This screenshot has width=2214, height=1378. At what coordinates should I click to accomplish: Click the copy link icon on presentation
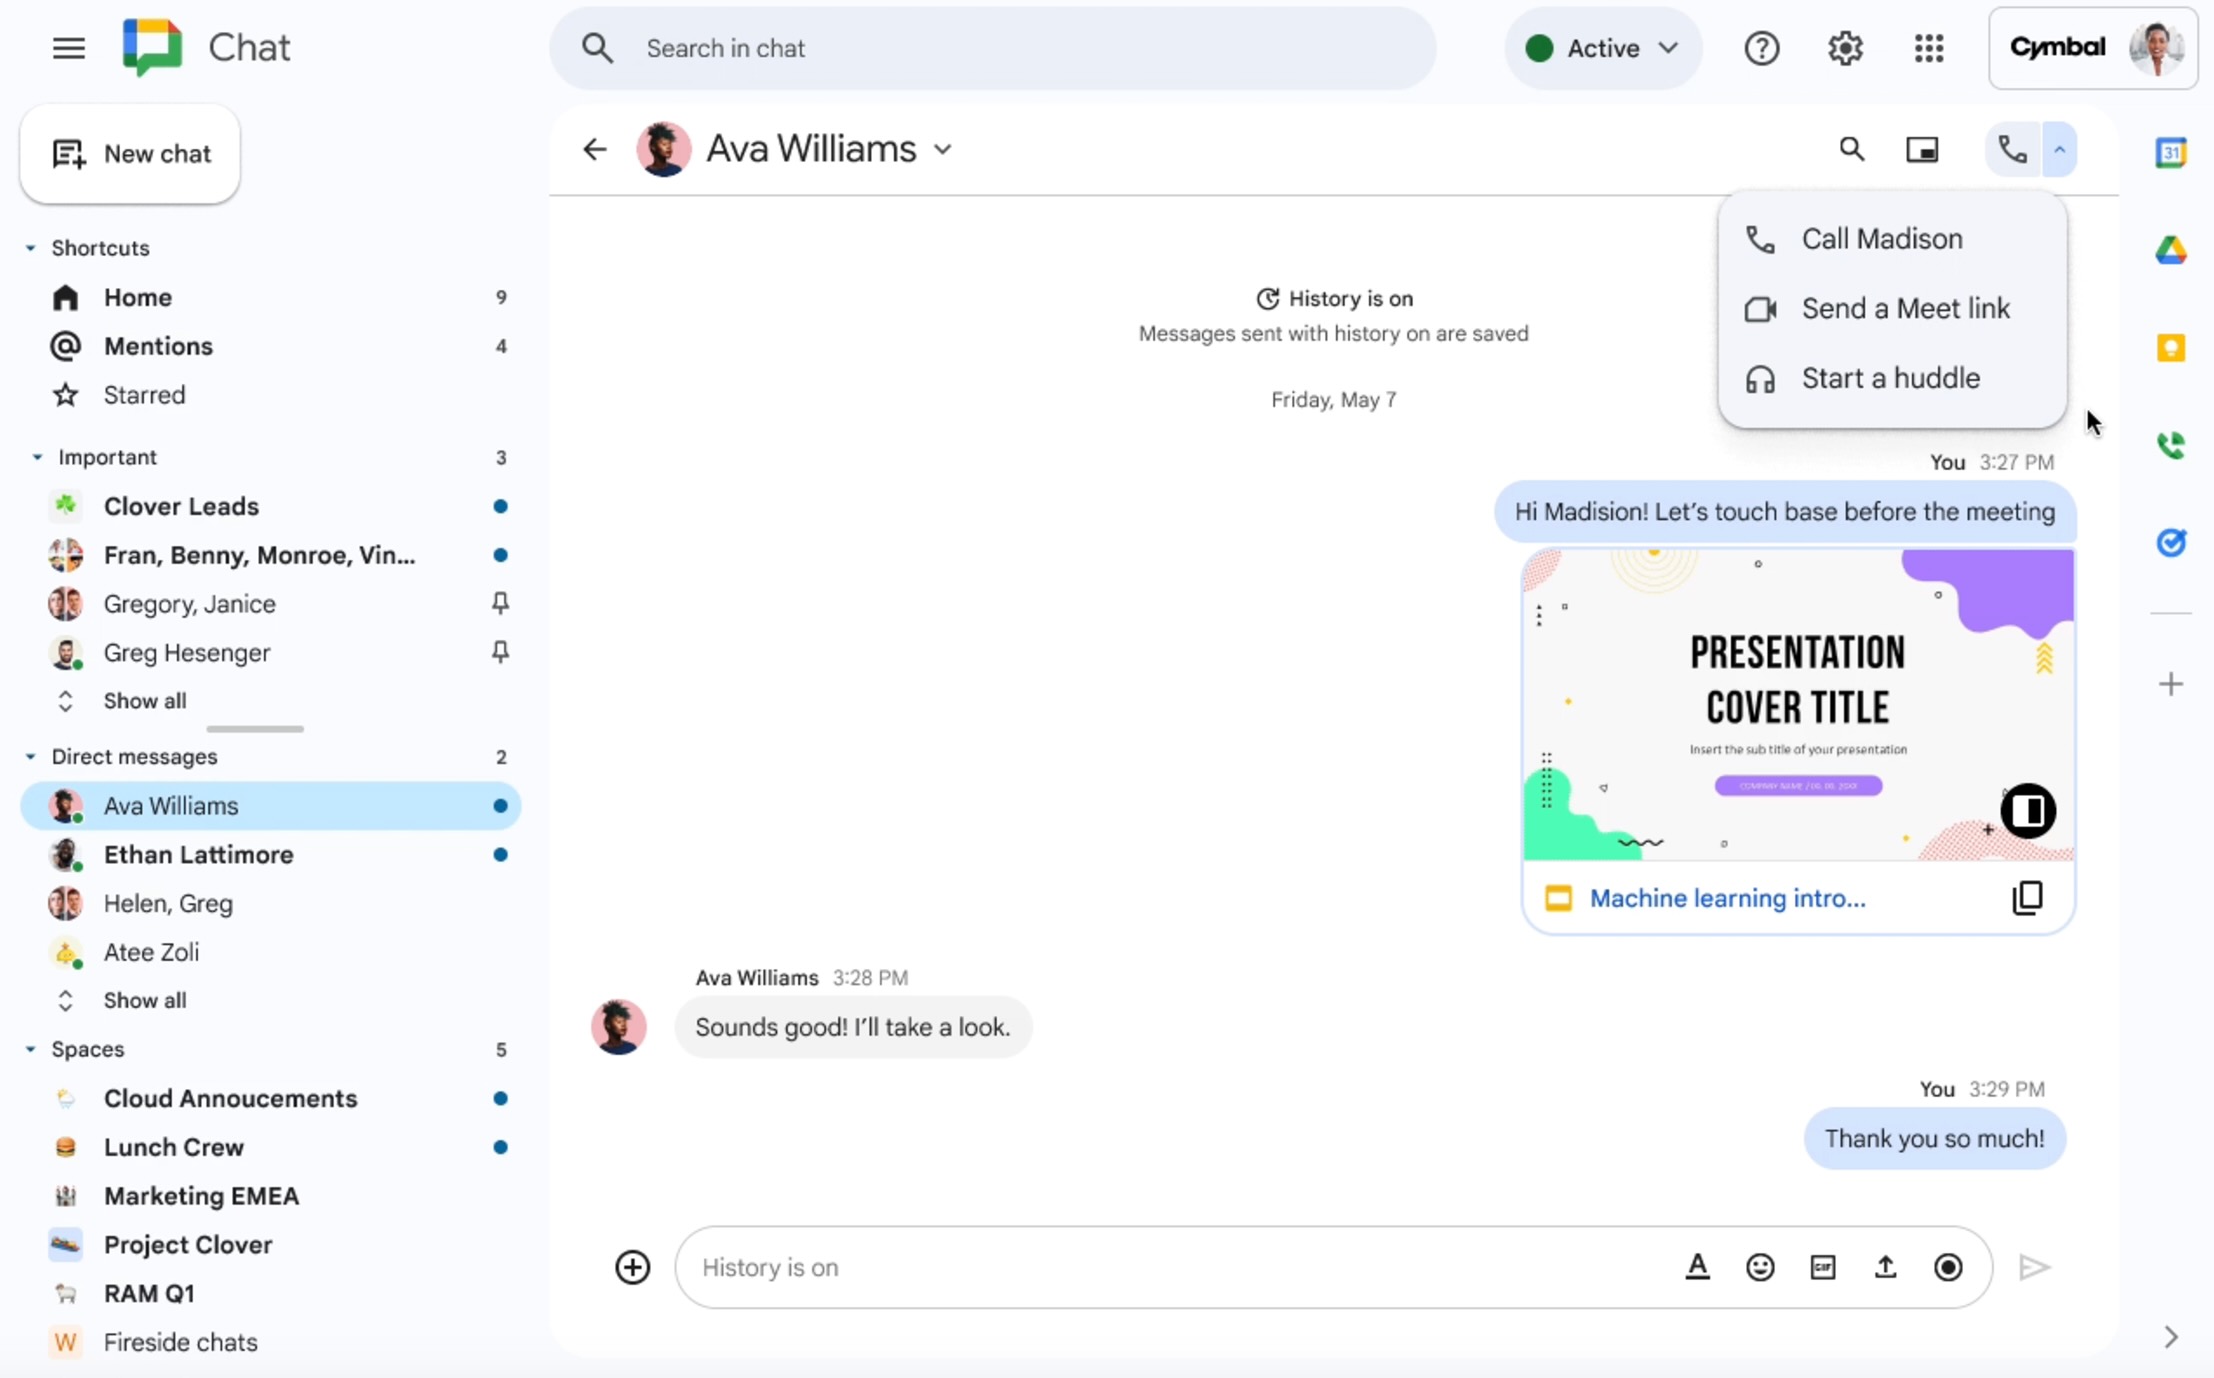click(x=2027, y=899)
